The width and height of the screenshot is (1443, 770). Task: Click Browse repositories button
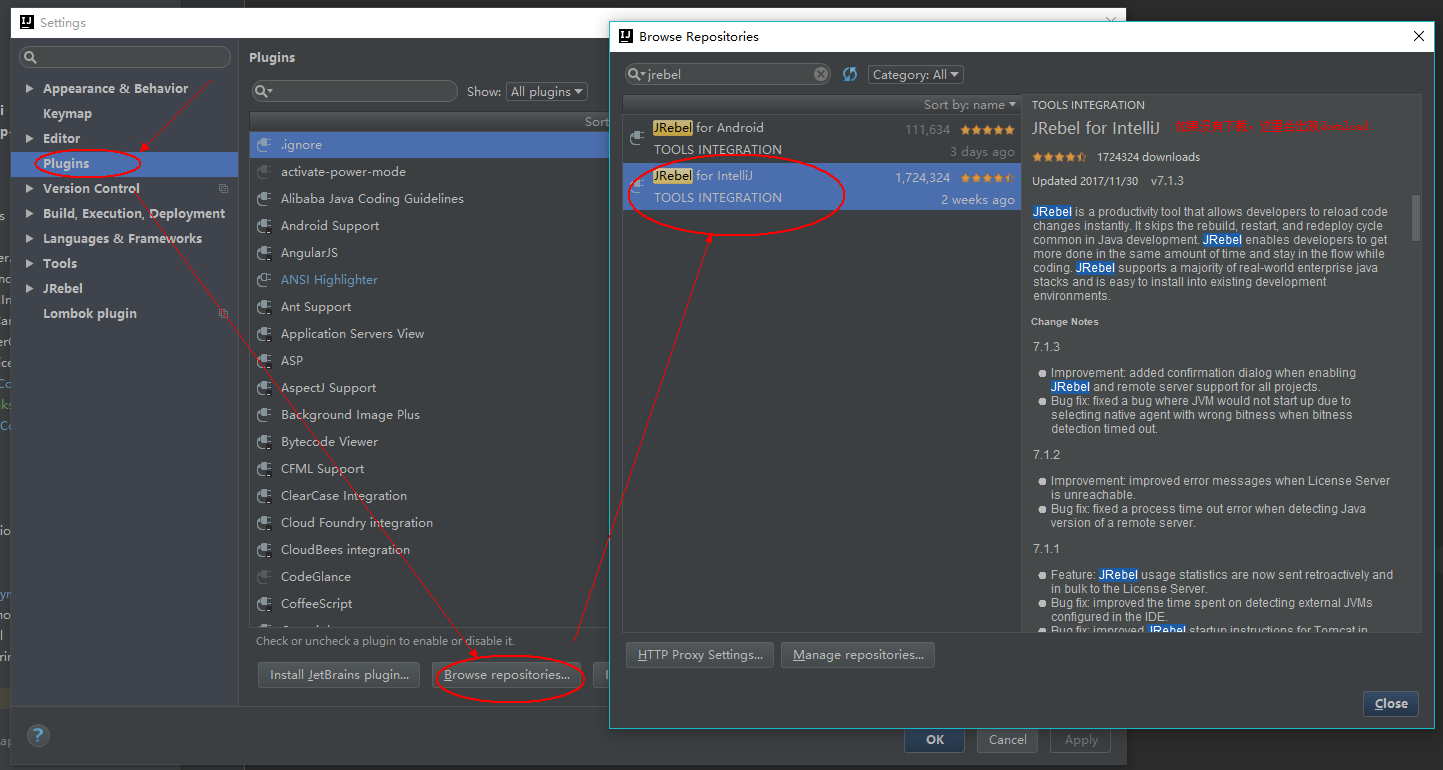click(507, 675)
